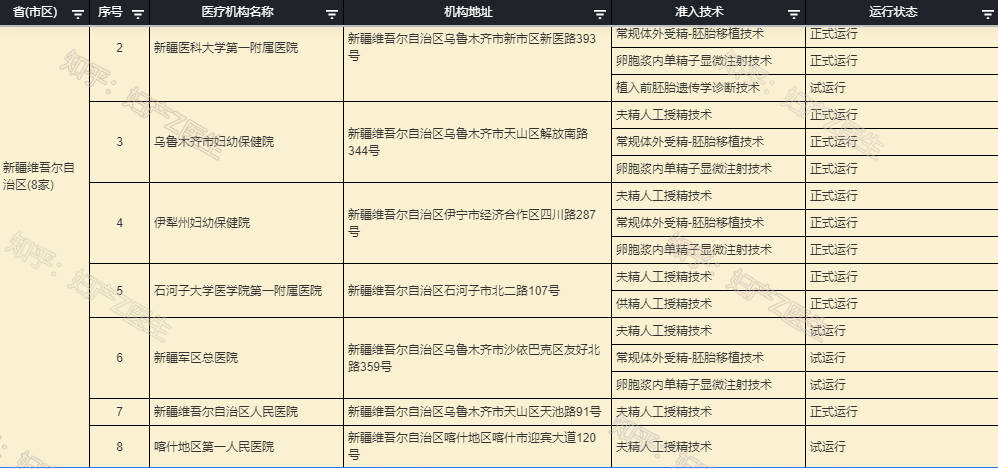This screenshot has height=469, width=998.
Task: Click 新疆维吾尔自治区人民医院 cell
Action: pyautogui.click(x=246, y=412)
